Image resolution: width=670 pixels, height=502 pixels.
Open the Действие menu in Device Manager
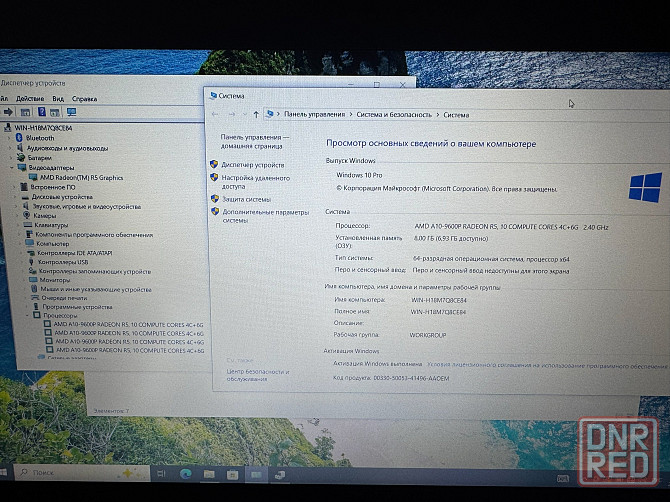pos(30,99)
